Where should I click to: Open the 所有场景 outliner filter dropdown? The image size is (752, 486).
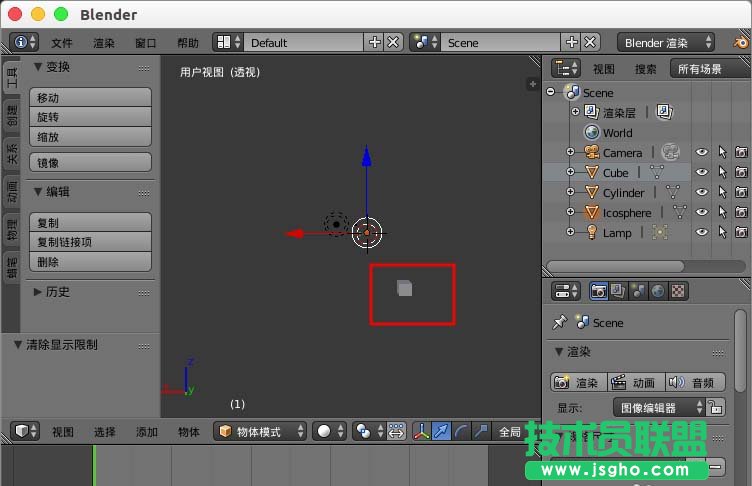point(710,69)
